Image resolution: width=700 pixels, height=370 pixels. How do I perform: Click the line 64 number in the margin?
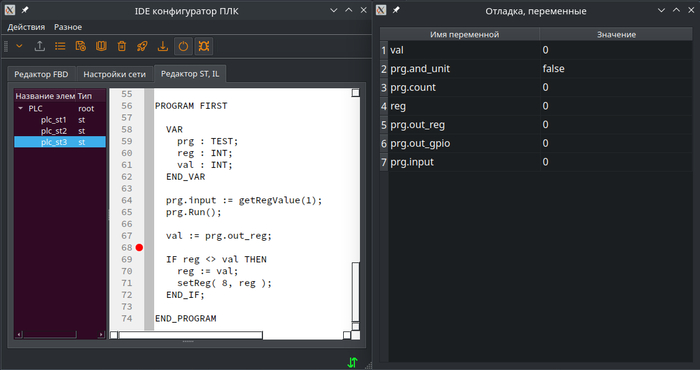127,200
